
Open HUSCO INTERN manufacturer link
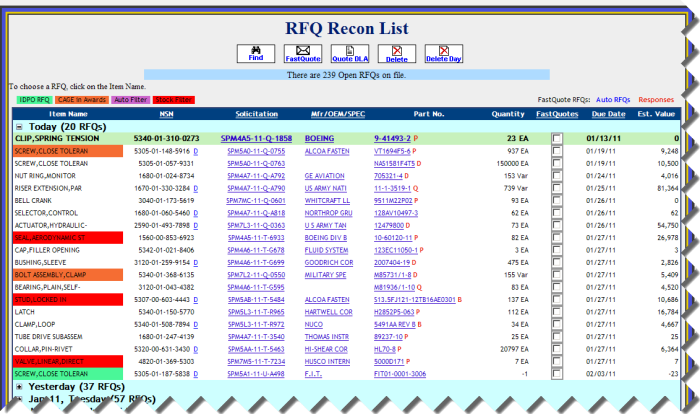coord(327,361)
